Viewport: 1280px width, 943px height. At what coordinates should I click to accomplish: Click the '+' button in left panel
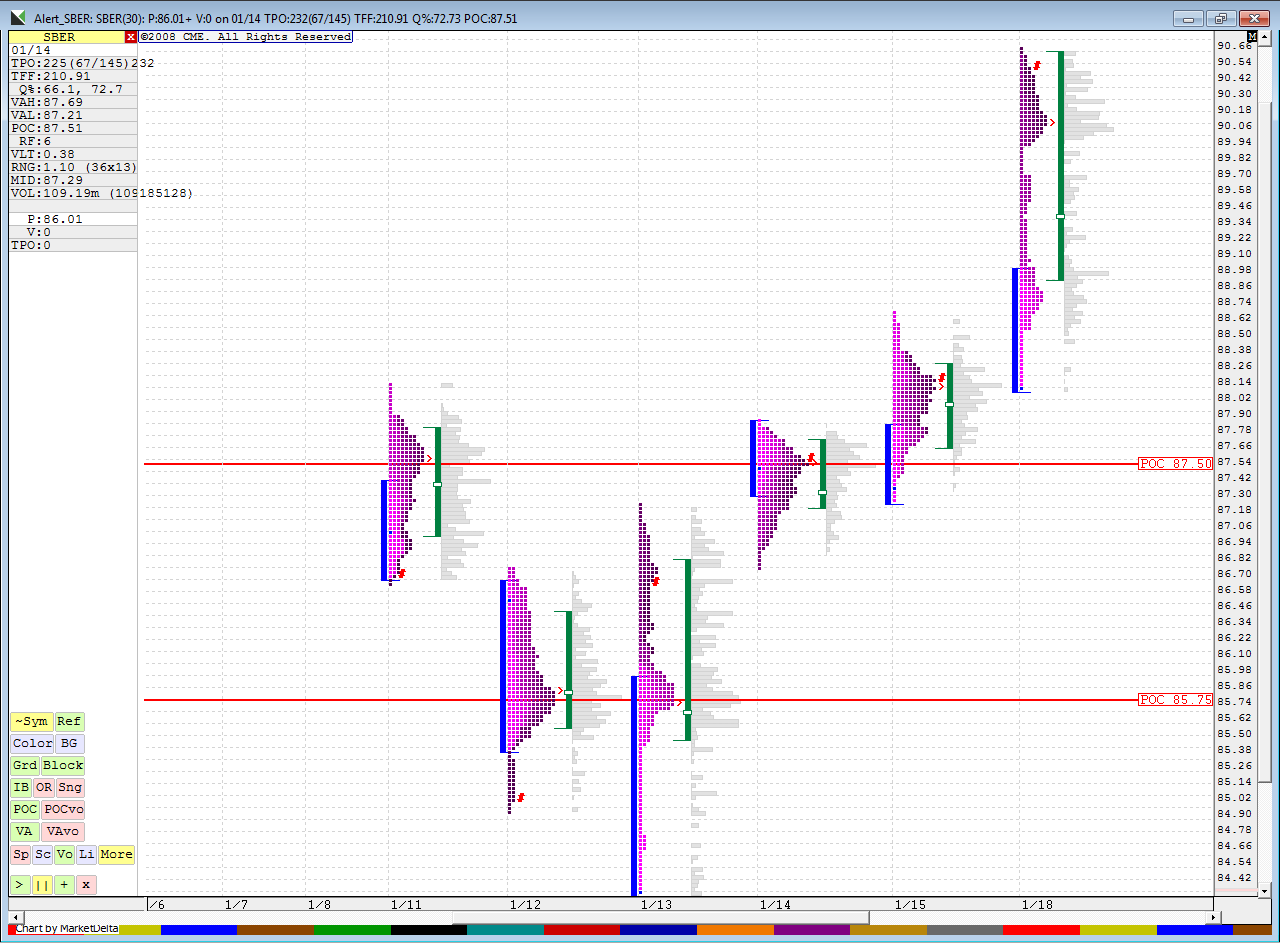(x=64, y=885)
